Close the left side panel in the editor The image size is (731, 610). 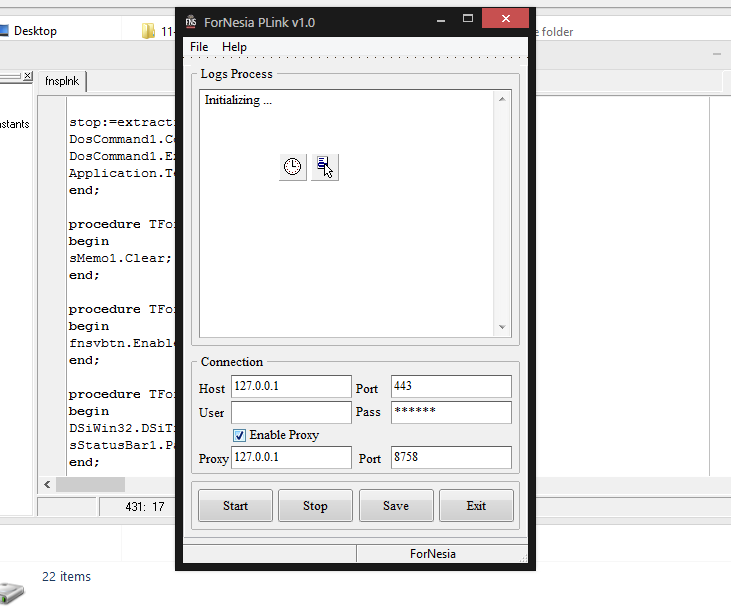coord(28,75)
